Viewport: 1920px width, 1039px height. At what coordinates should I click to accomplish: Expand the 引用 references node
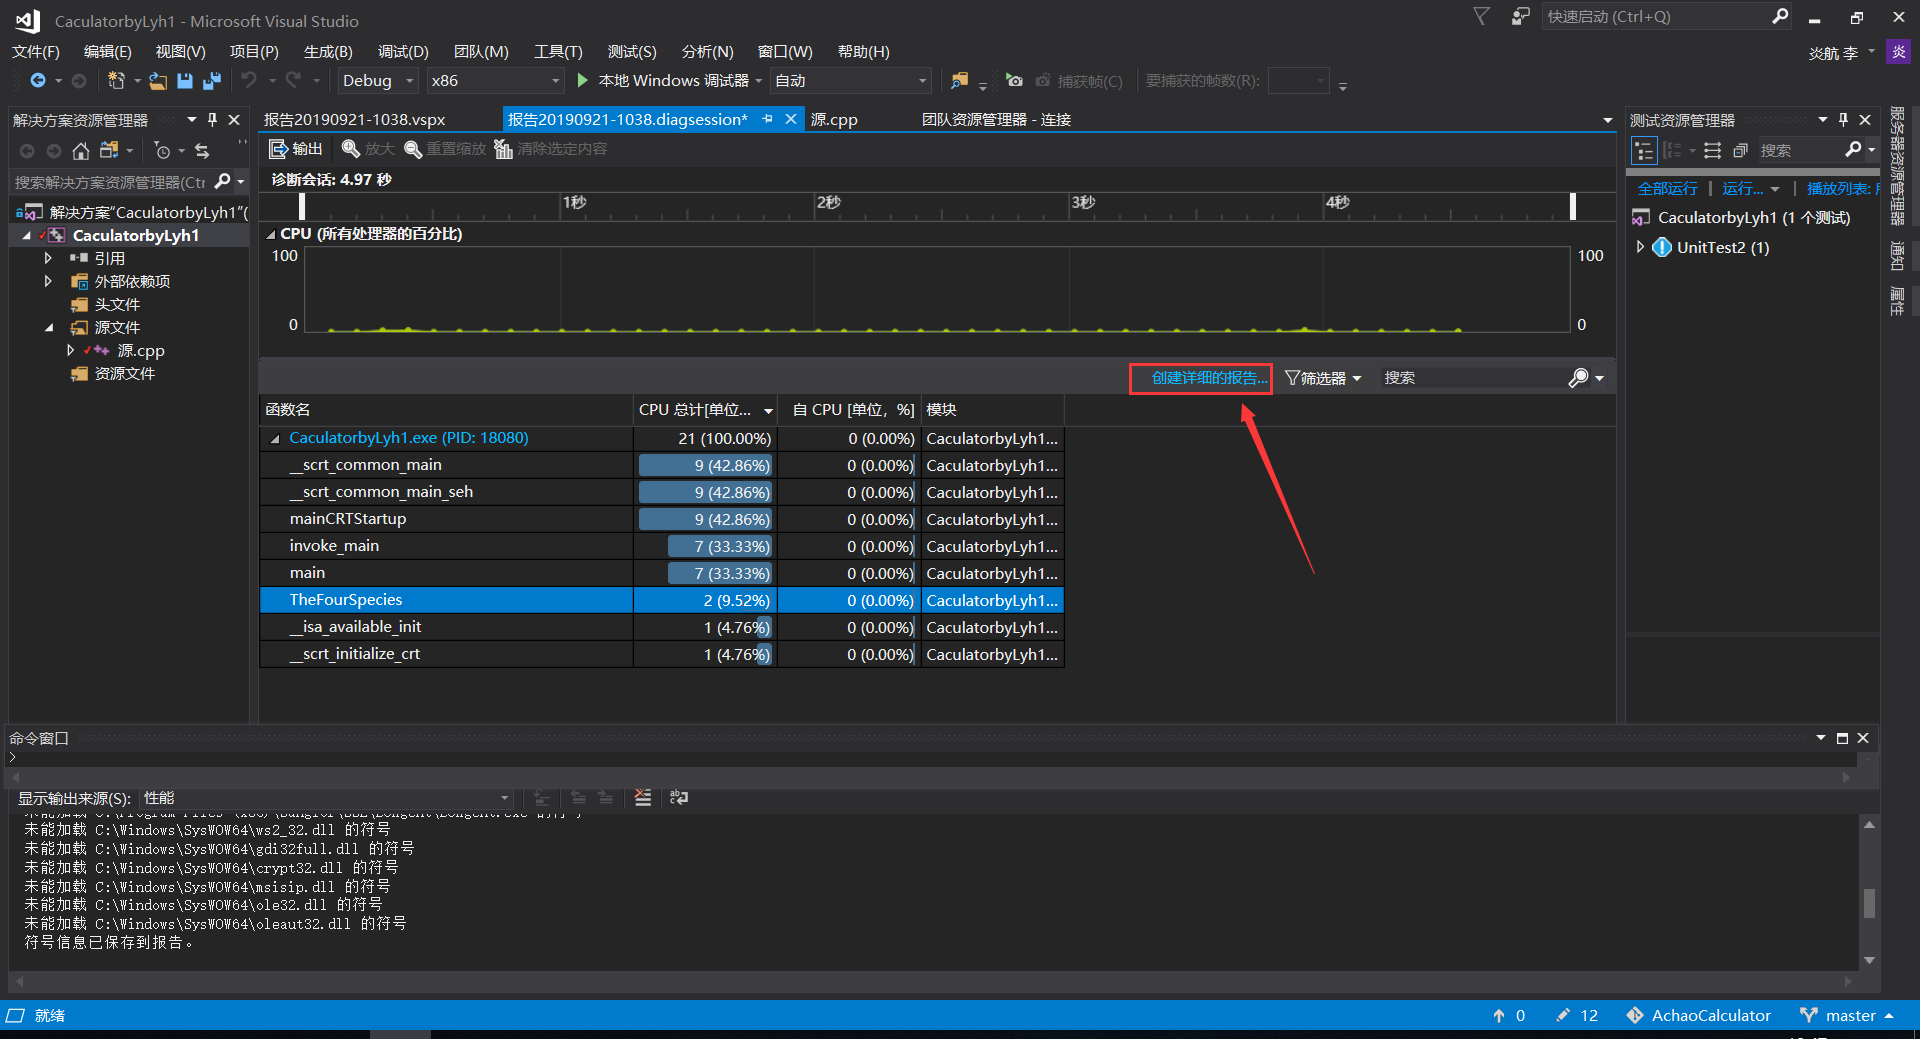pos(48,259)
